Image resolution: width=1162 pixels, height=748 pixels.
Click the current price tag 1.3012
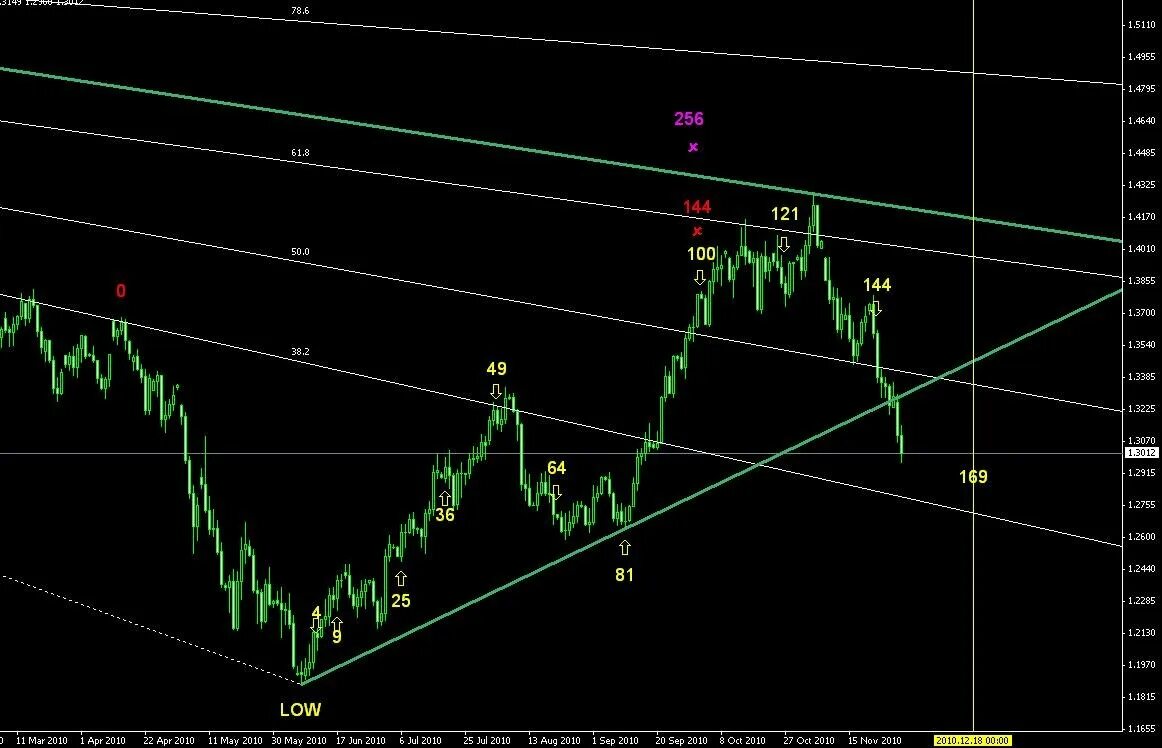click(x=1141, y=452)
